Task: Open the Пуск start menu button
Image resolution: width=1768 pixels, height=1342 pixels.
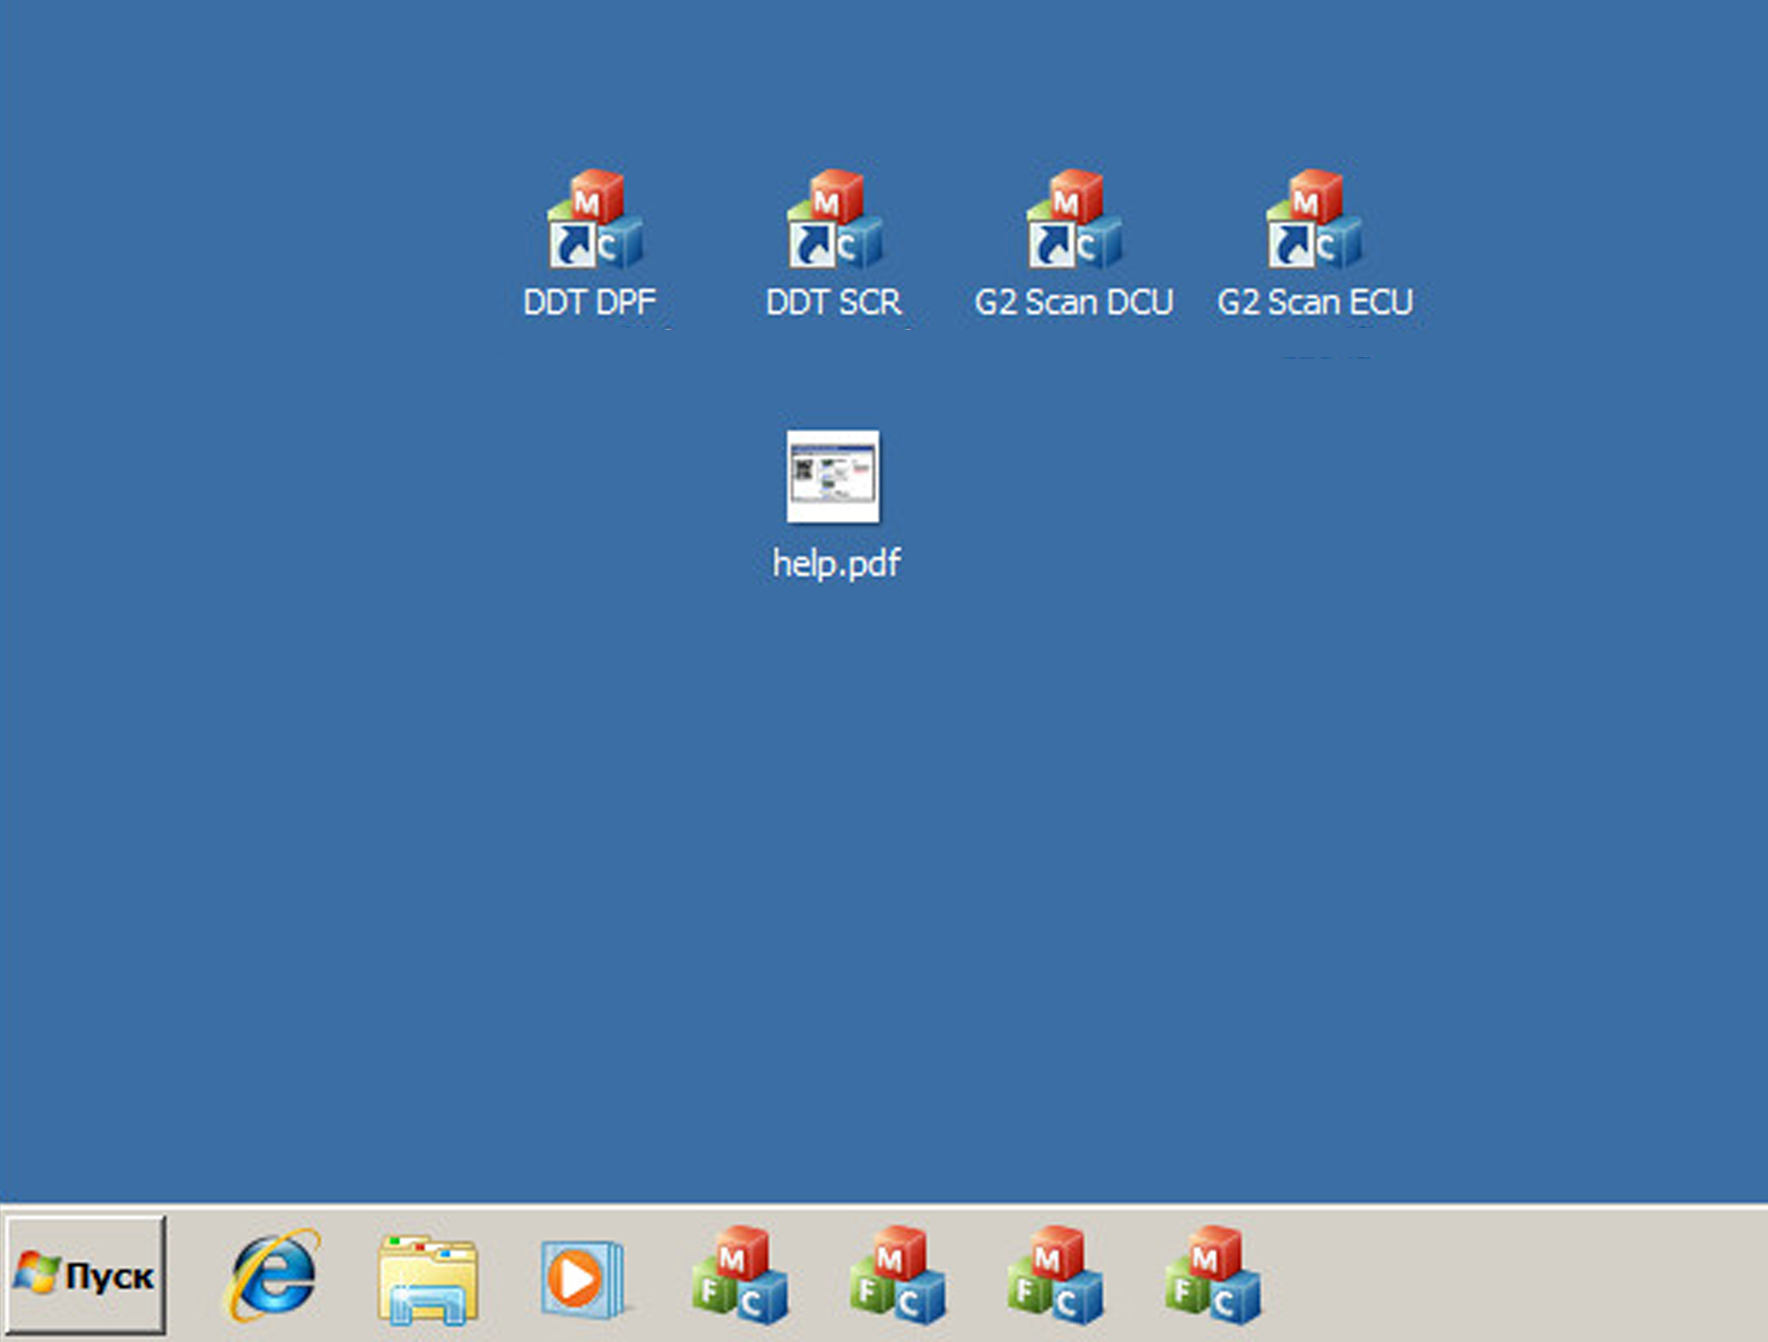Action: tap(86, 1275)
